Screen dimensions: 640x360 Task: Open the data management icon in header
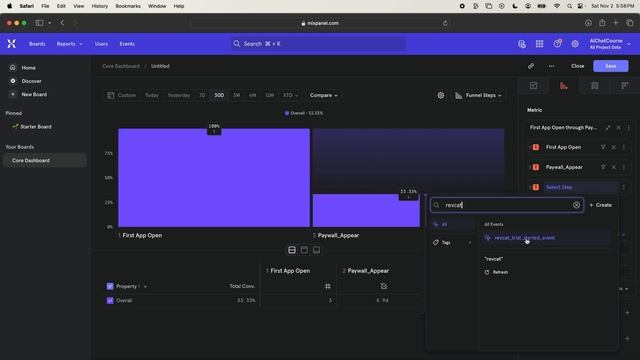522,44
